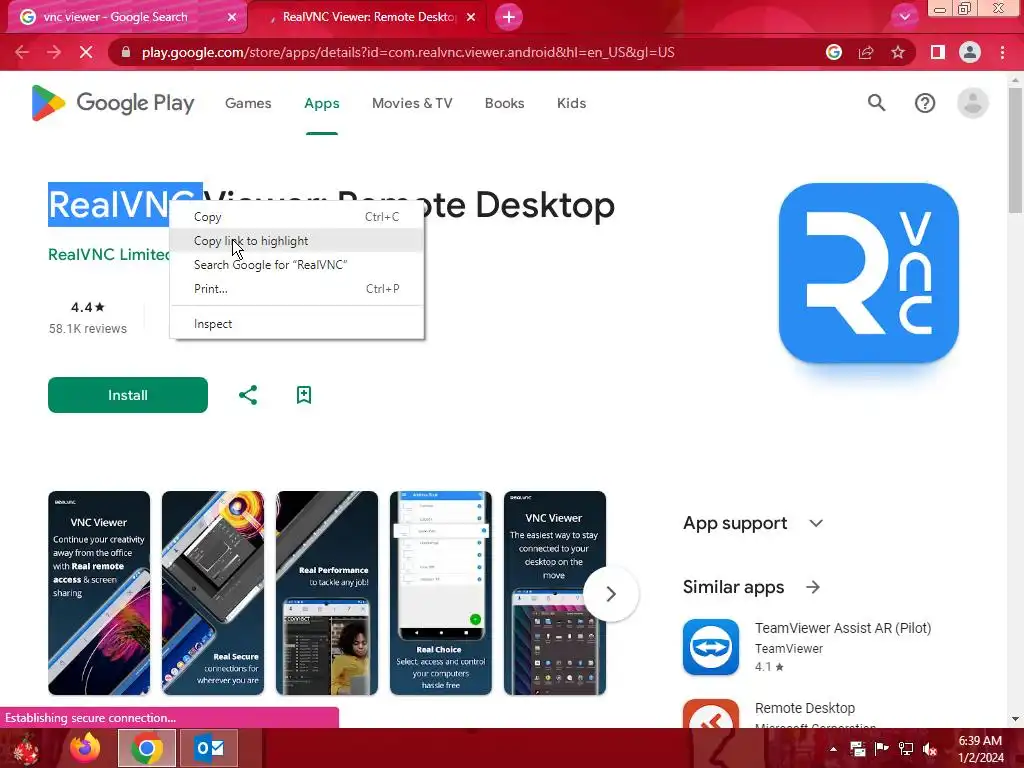Click the network tray icon
This screenshot has width=1024, height=768.
click(x=906, y=749)
